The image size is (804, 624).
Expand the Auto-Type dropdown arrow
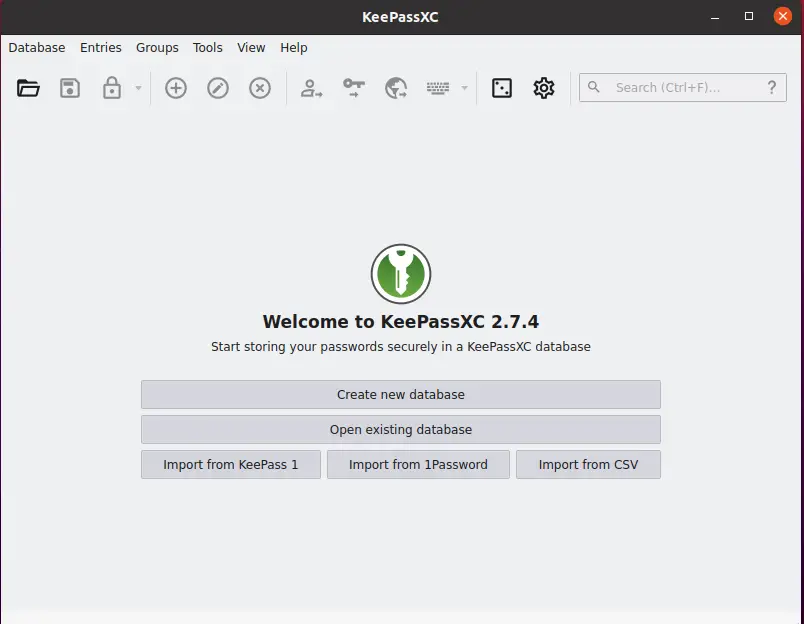(465, 88)
